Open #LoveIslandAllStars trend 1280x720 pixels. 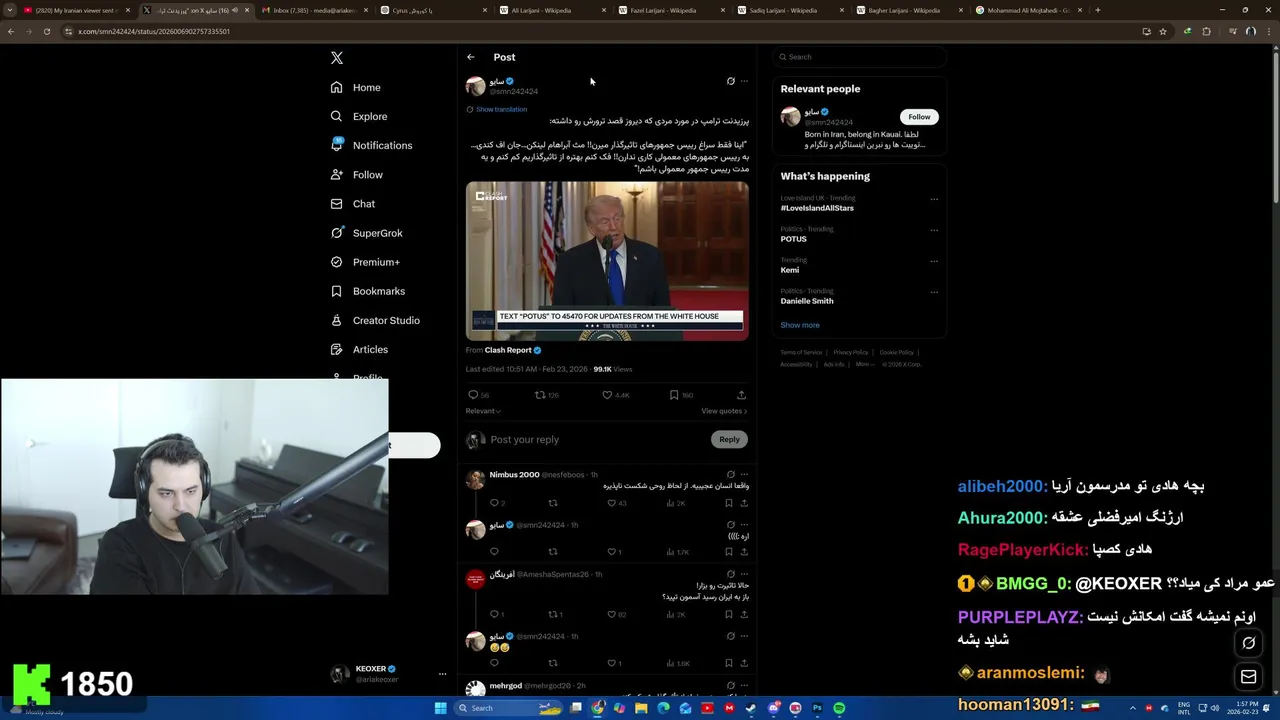(817, 208)
